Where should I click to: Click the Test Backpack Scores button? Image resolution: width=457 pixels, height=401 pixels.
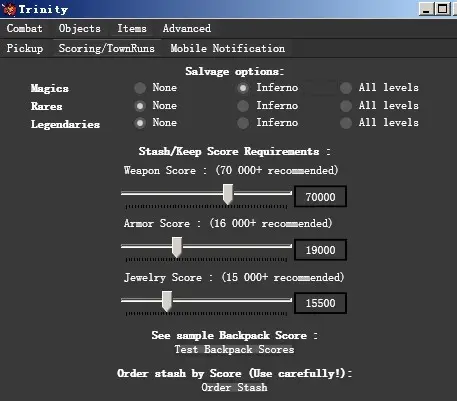tap(234, 349)
